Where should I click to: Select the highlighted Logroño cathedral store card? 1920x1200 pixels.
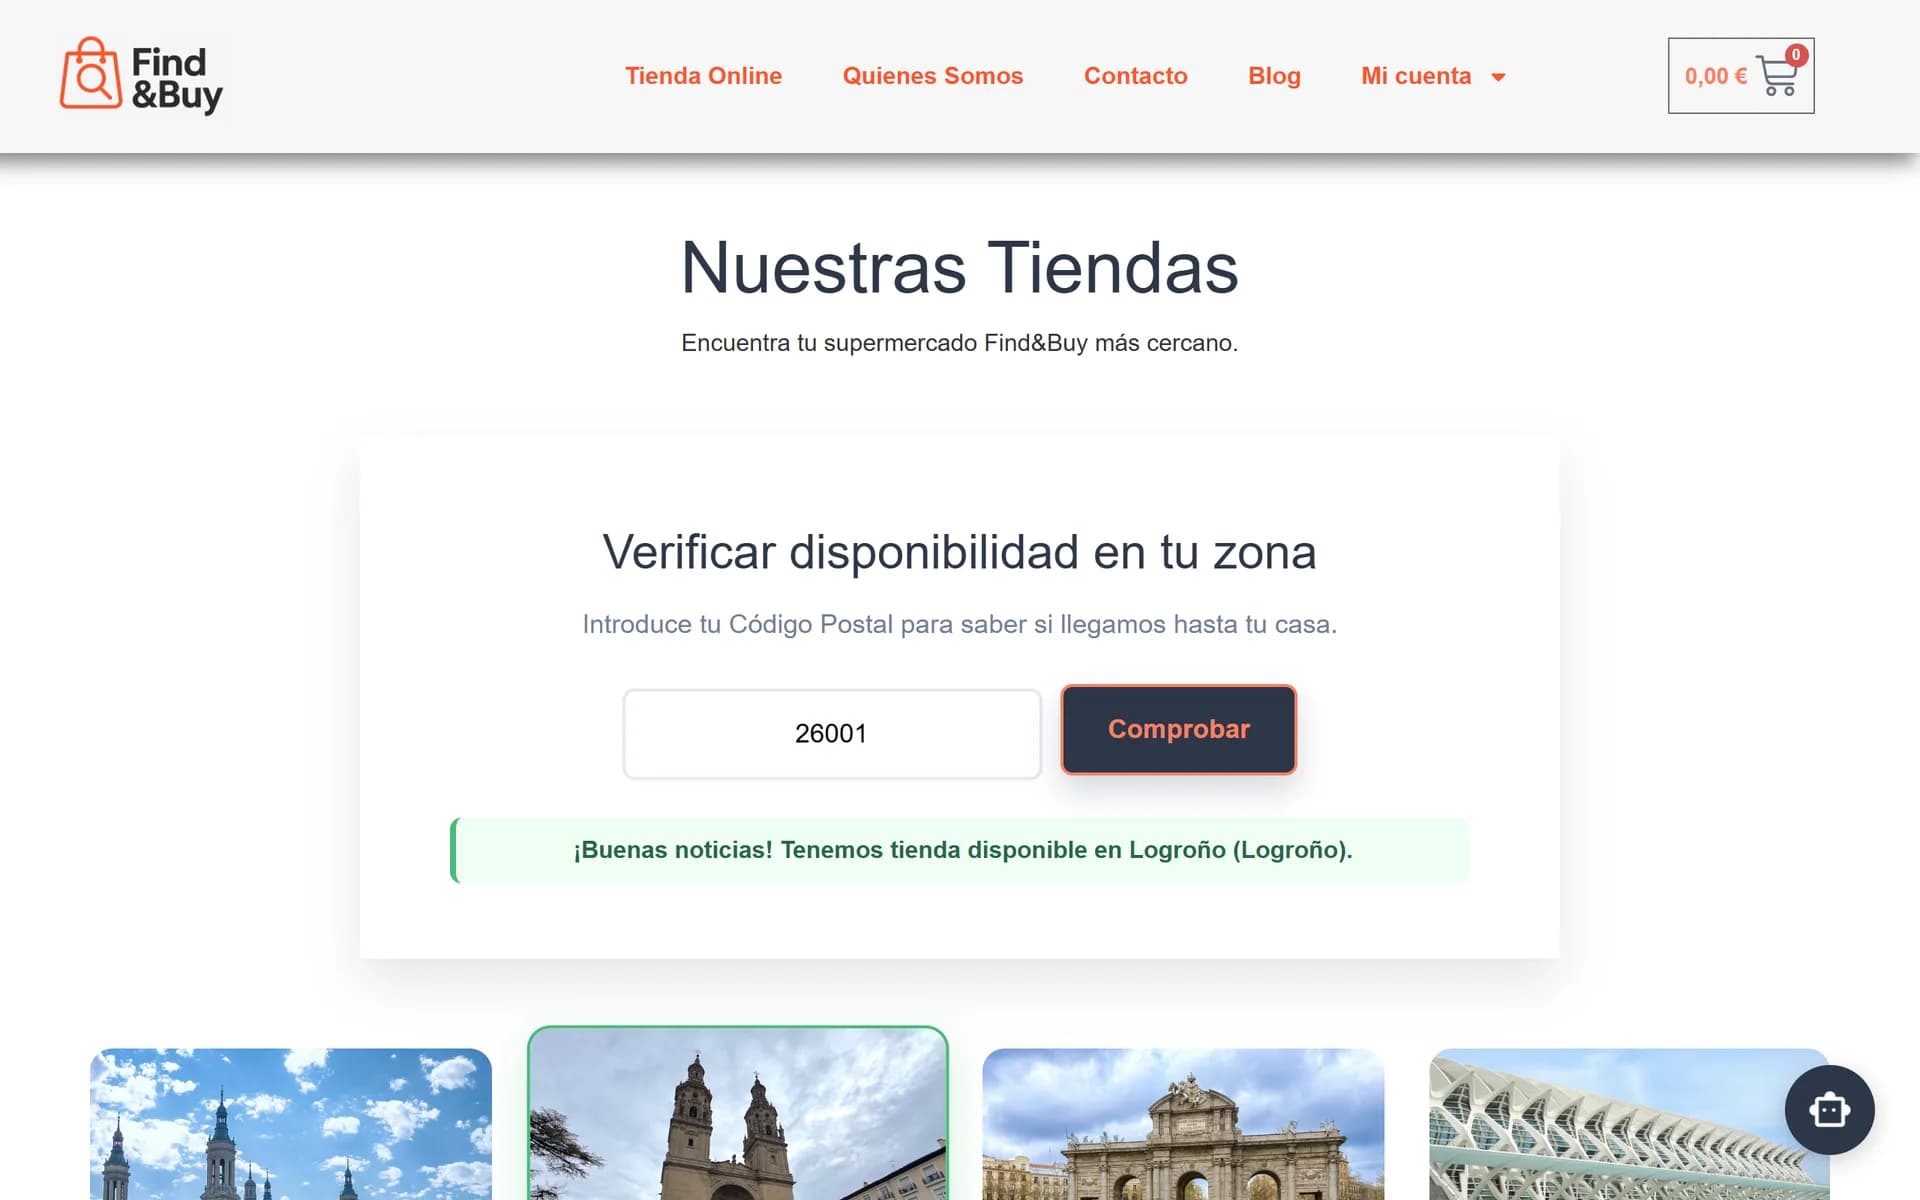(x=738, y=1113)
